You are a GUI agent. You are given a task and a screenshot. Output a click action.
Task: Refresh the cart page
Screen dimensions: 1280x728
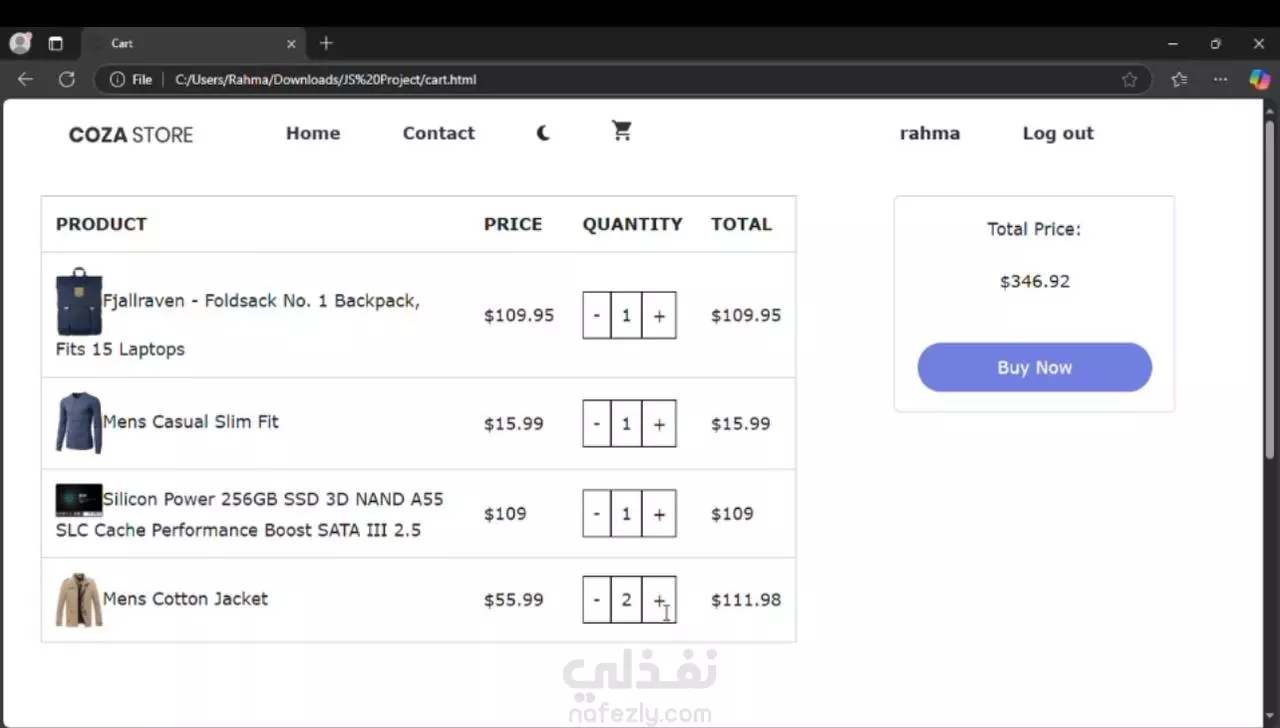(67, 79)
